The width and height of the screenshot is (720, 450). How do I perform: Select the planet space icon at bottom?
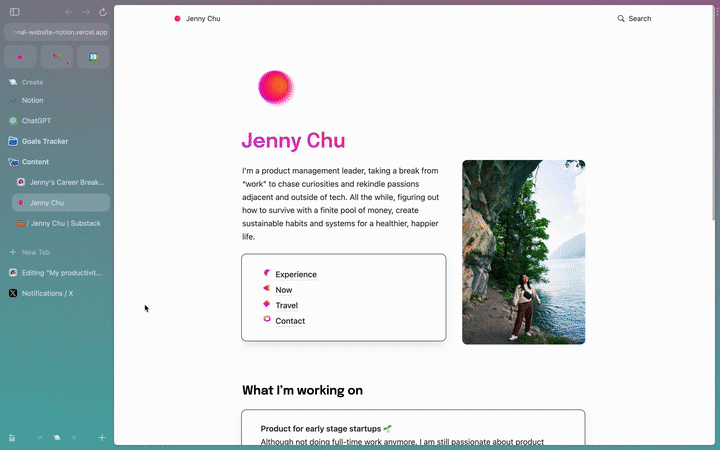click(x=57, y=438)
